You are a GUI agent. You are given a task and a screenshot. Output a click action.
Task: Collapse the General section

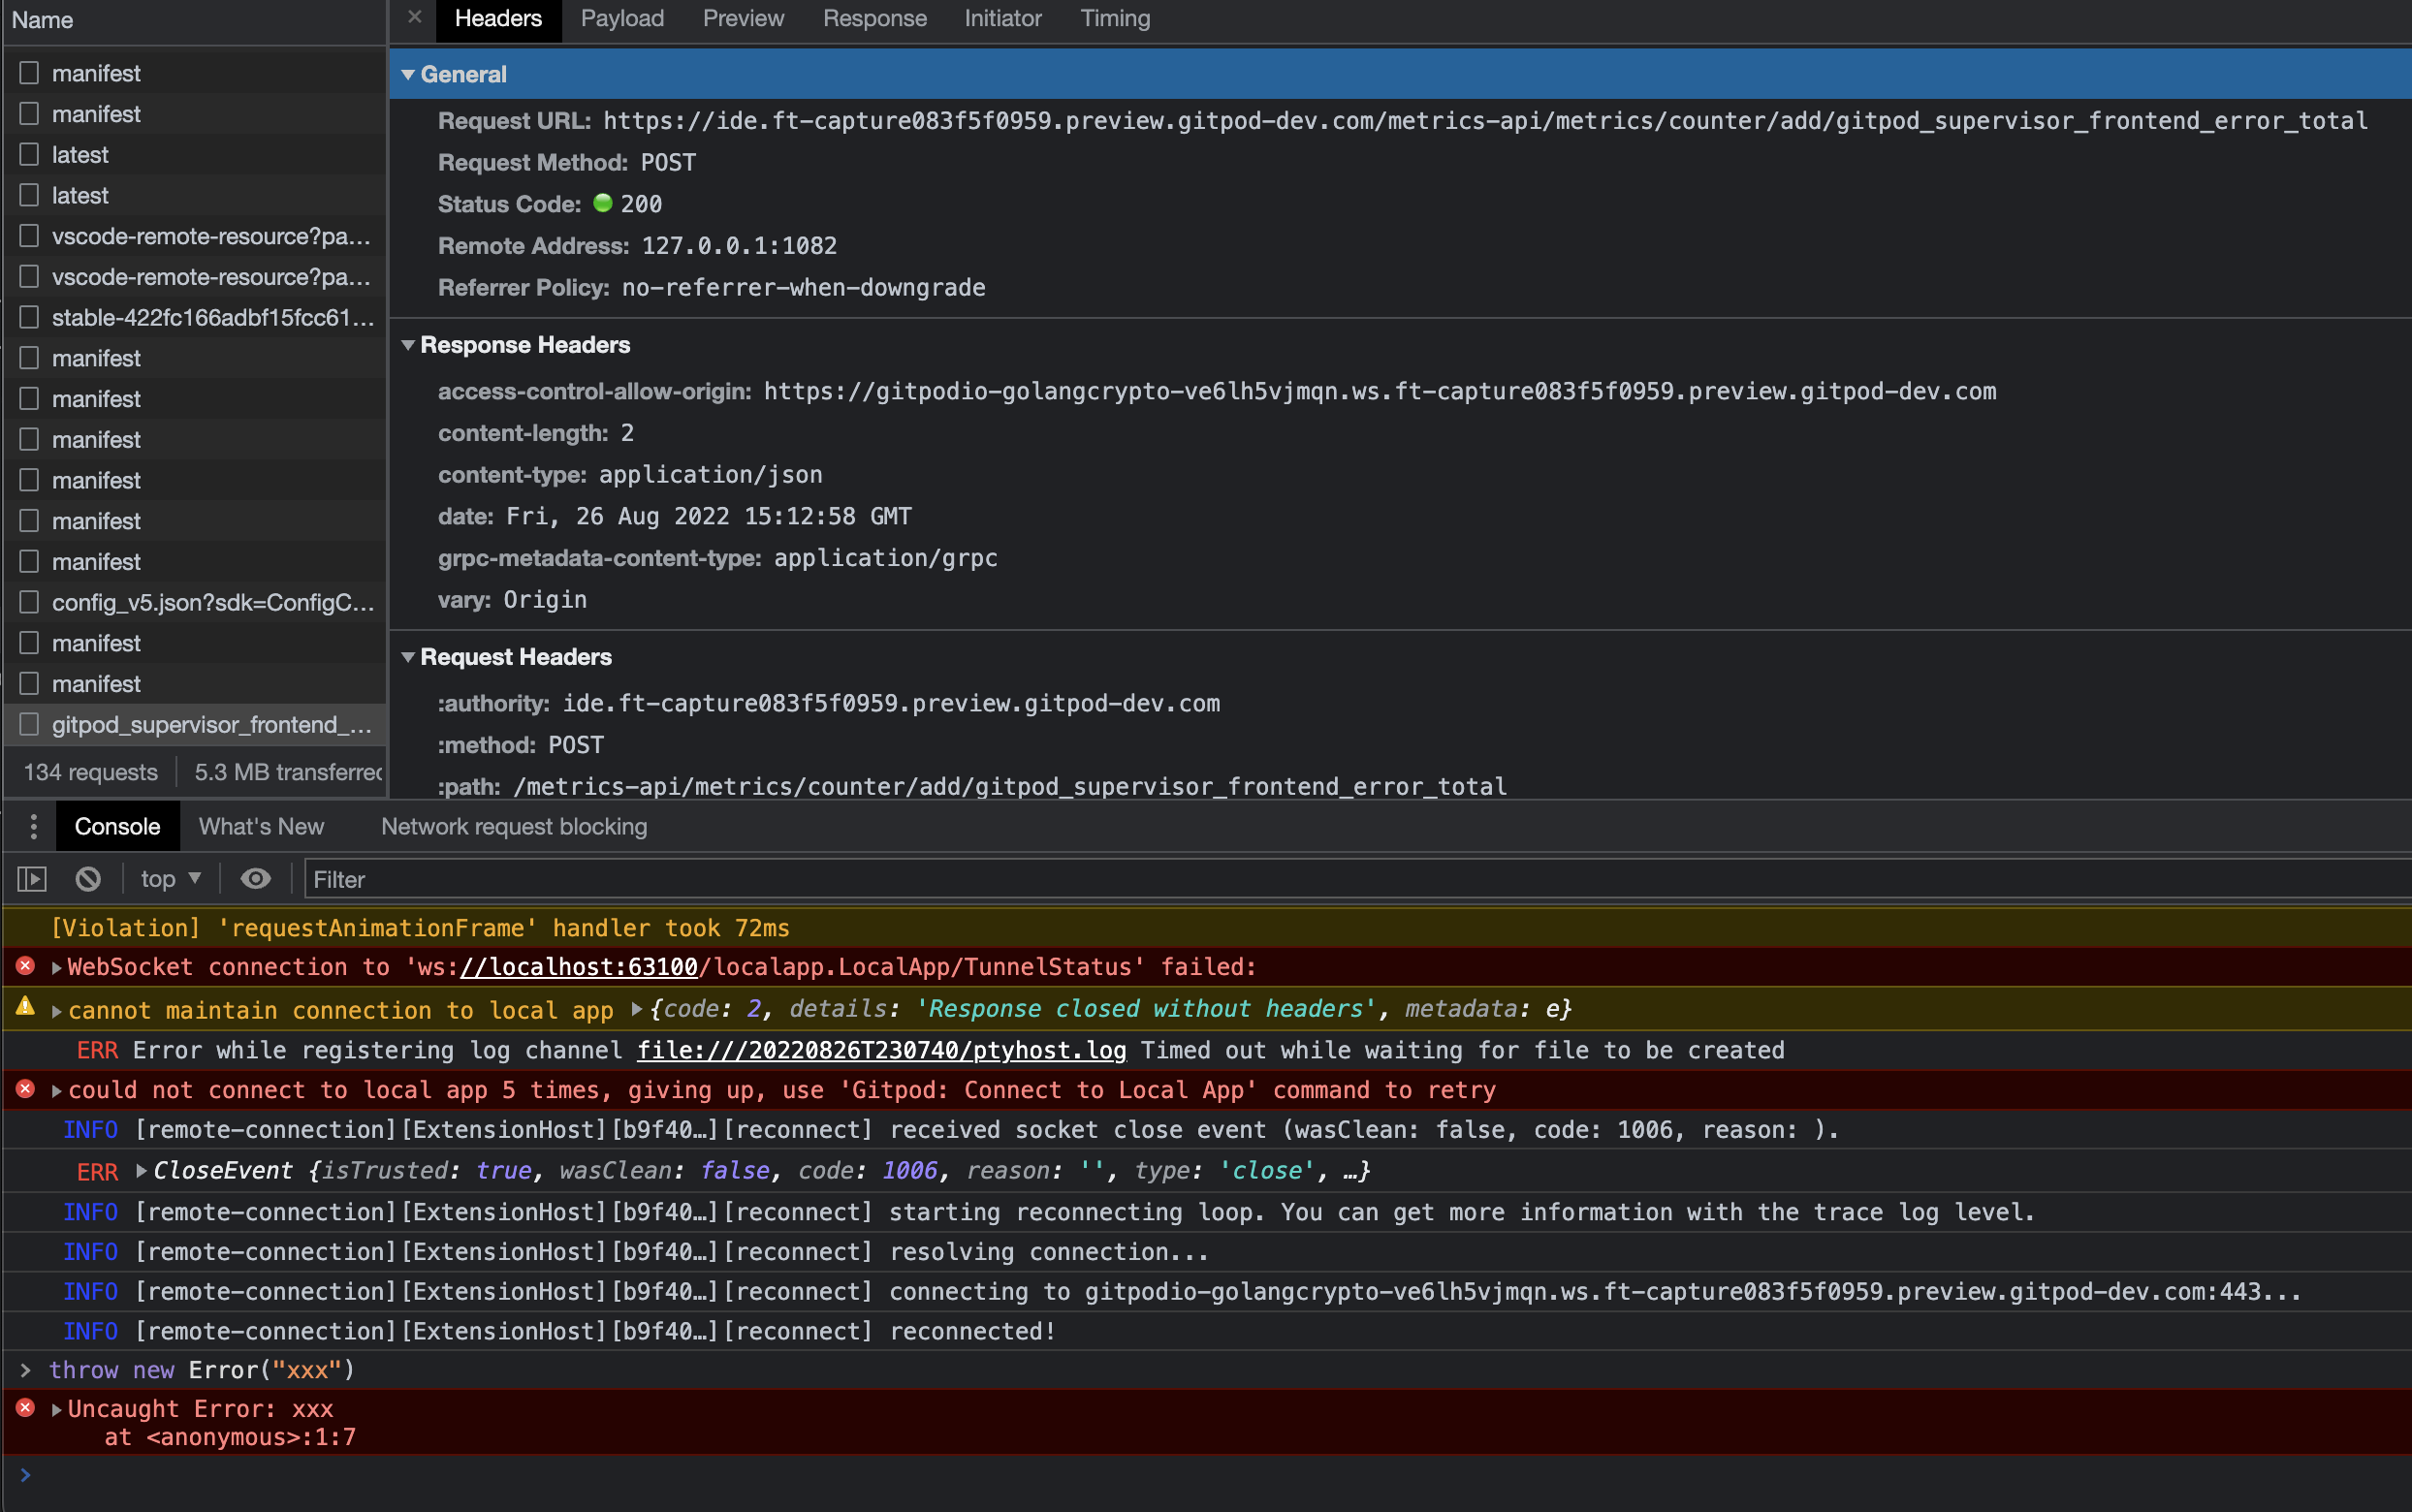pyautogui.click(x=408, y=75)
